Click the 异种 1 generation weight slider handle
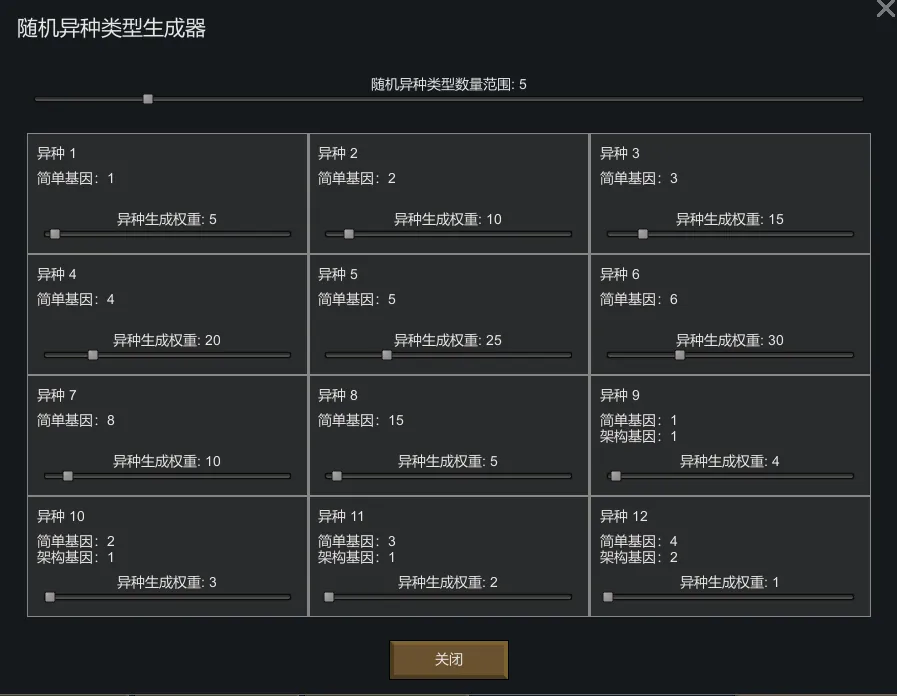The image size is (897, 696). 55,234
